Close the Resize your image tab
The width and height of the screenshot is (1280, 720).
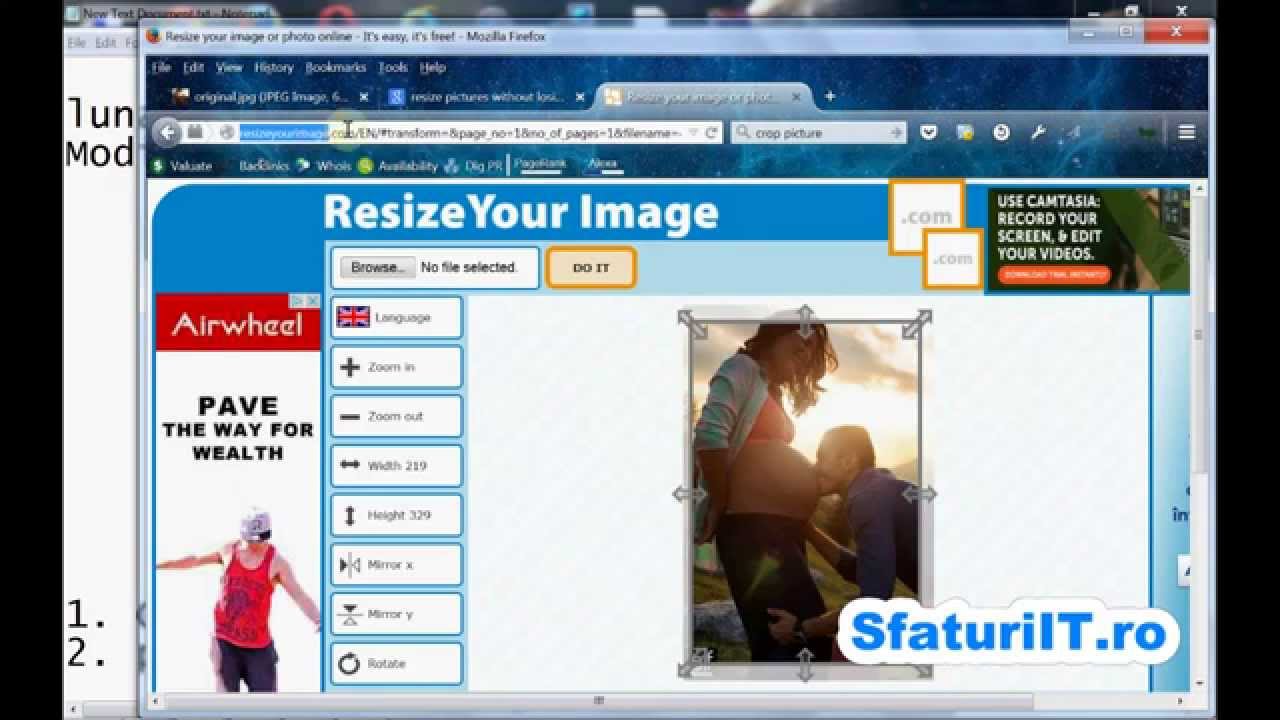(x=796, y=97)
